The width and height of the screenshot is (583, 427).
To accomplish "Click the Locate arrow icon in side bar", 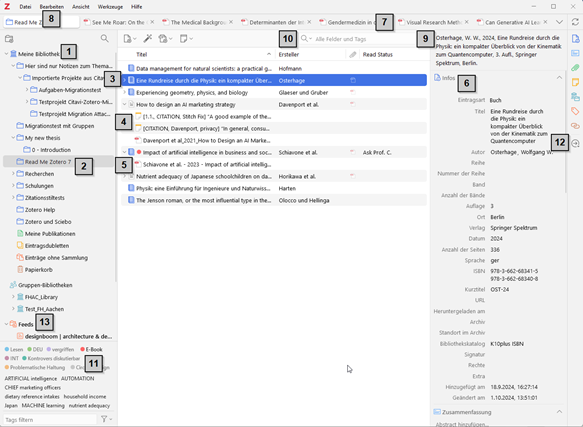I will click(x=575, y=143).
